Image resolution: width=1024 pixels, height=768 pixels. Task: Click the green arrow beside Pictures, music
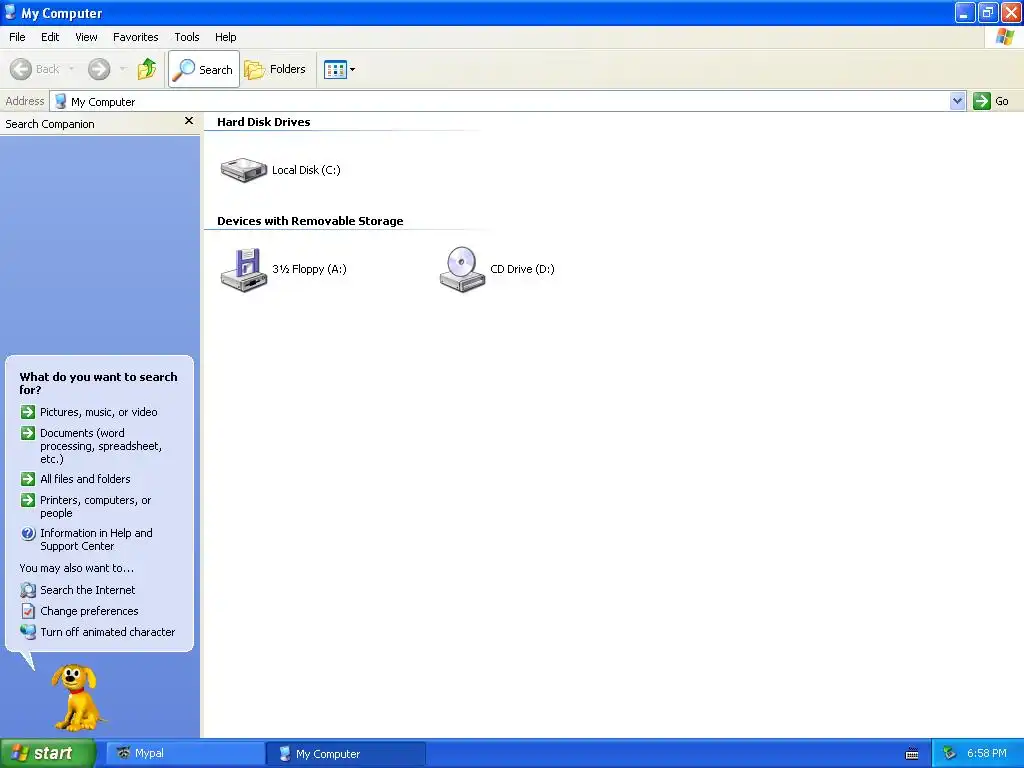[x=27, y=412]
